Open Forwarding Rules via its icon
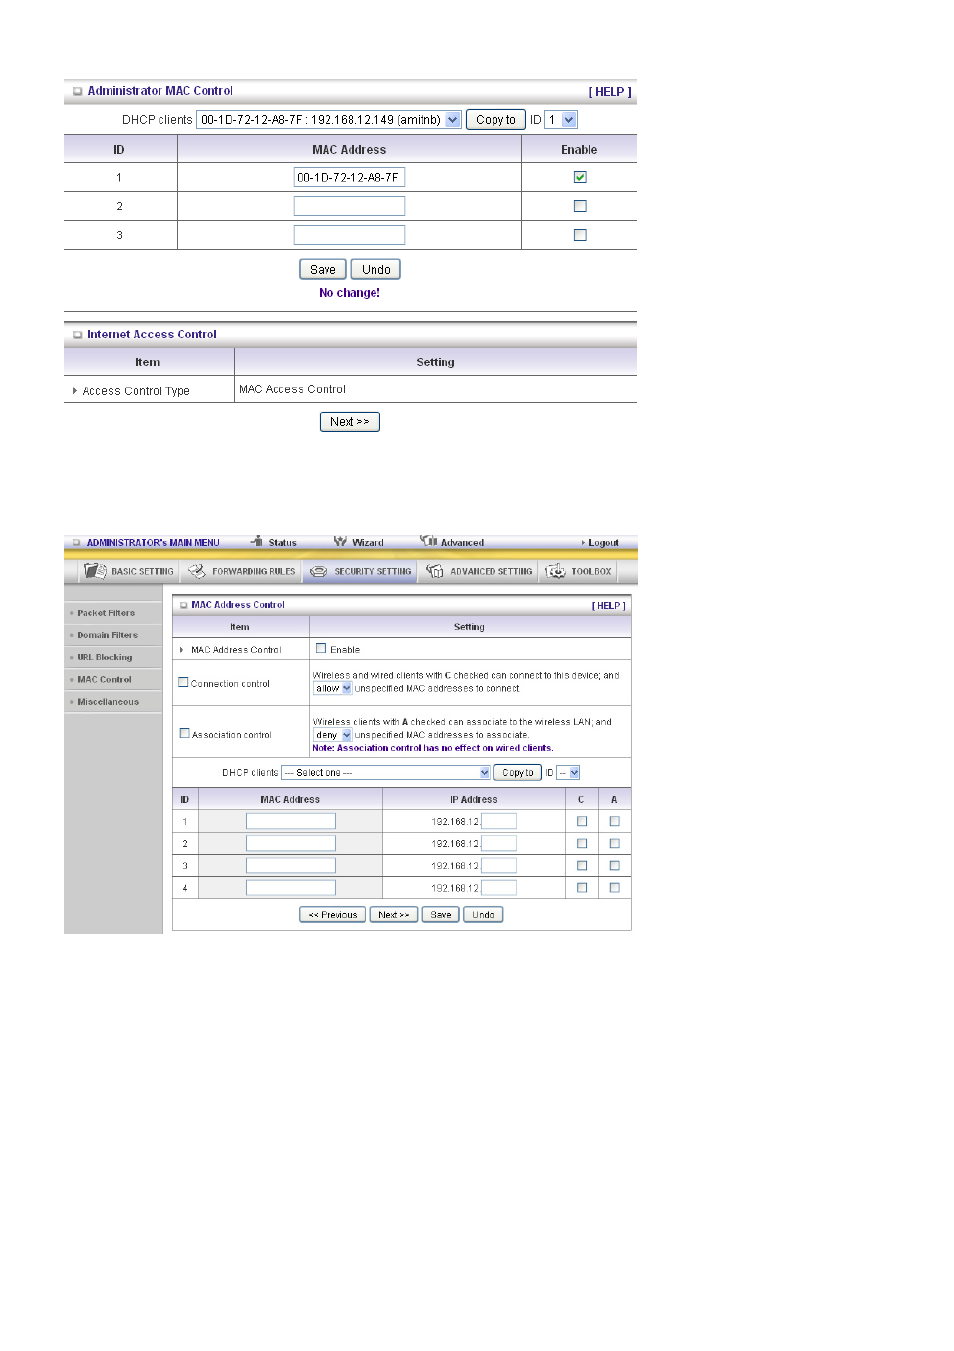954x1351 pixels. click(x=197, y=571)
